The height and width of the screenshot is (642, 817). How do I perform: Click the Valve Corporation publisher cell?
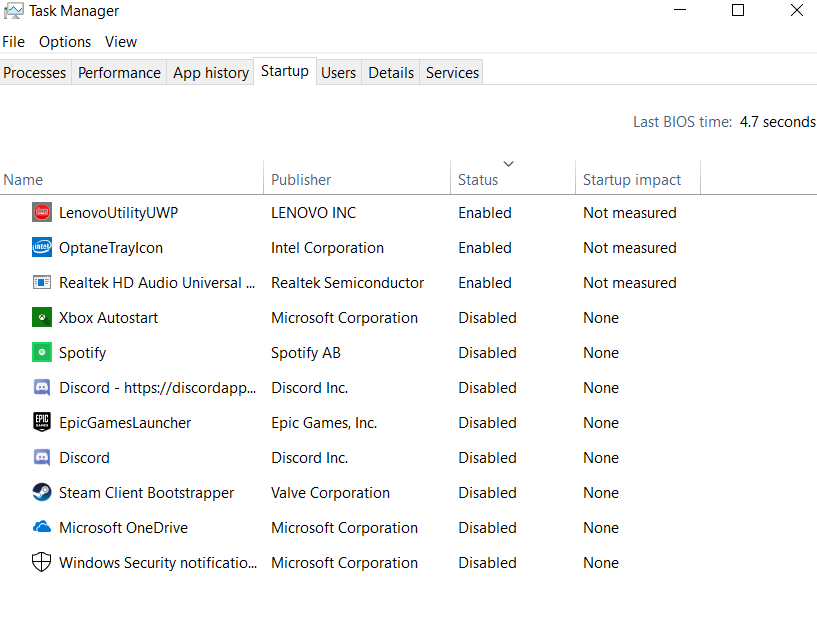(x=330, y=493)
